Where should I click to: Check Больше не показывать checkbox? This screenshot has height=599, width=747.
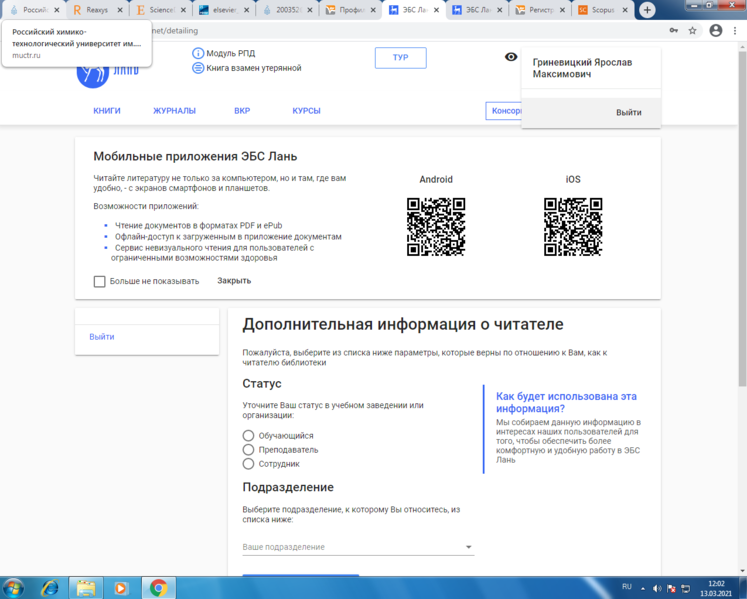(100, 281)
